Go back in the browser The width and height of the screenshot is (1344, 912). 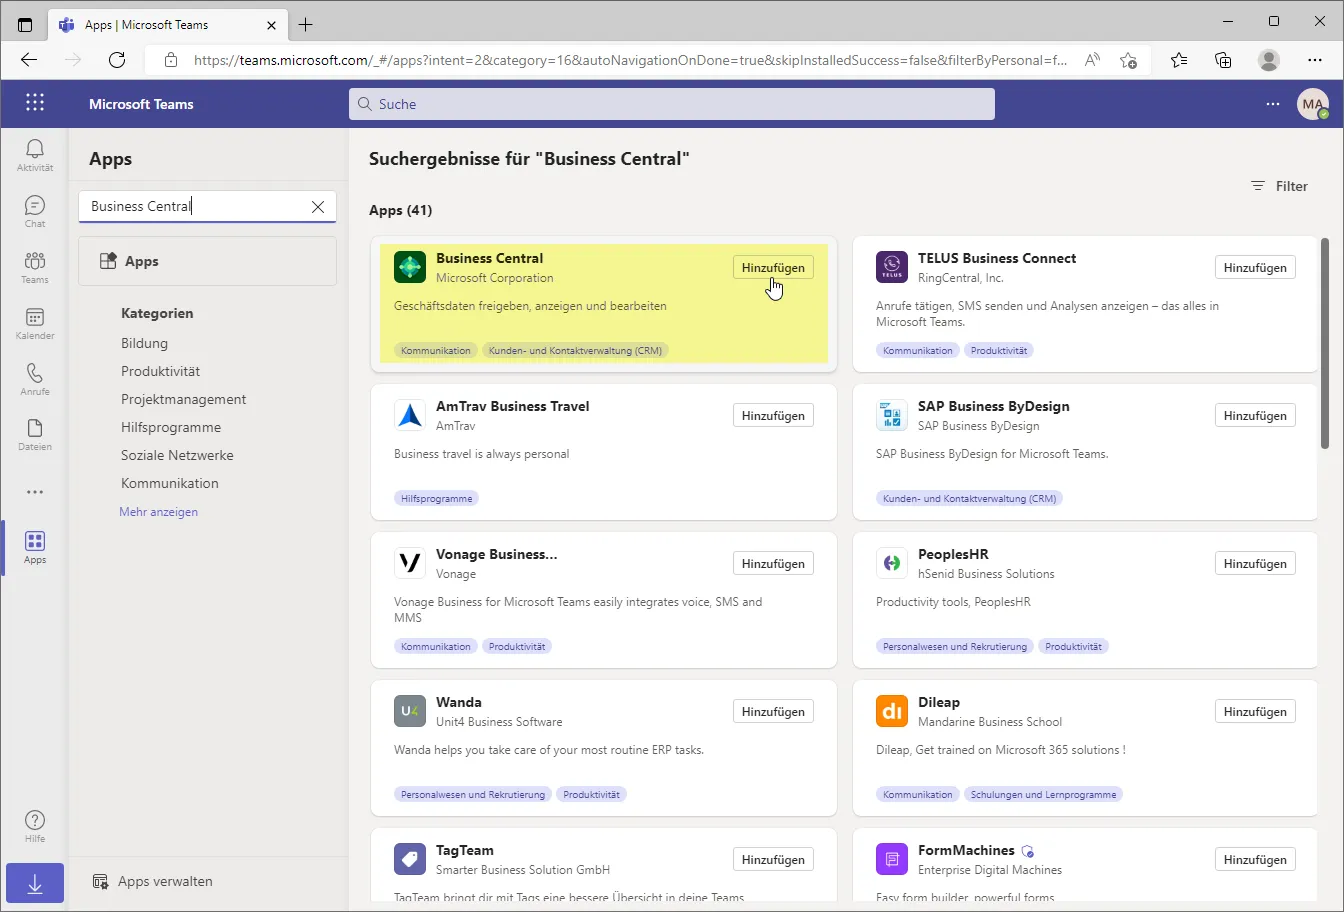tap(29, 60)
